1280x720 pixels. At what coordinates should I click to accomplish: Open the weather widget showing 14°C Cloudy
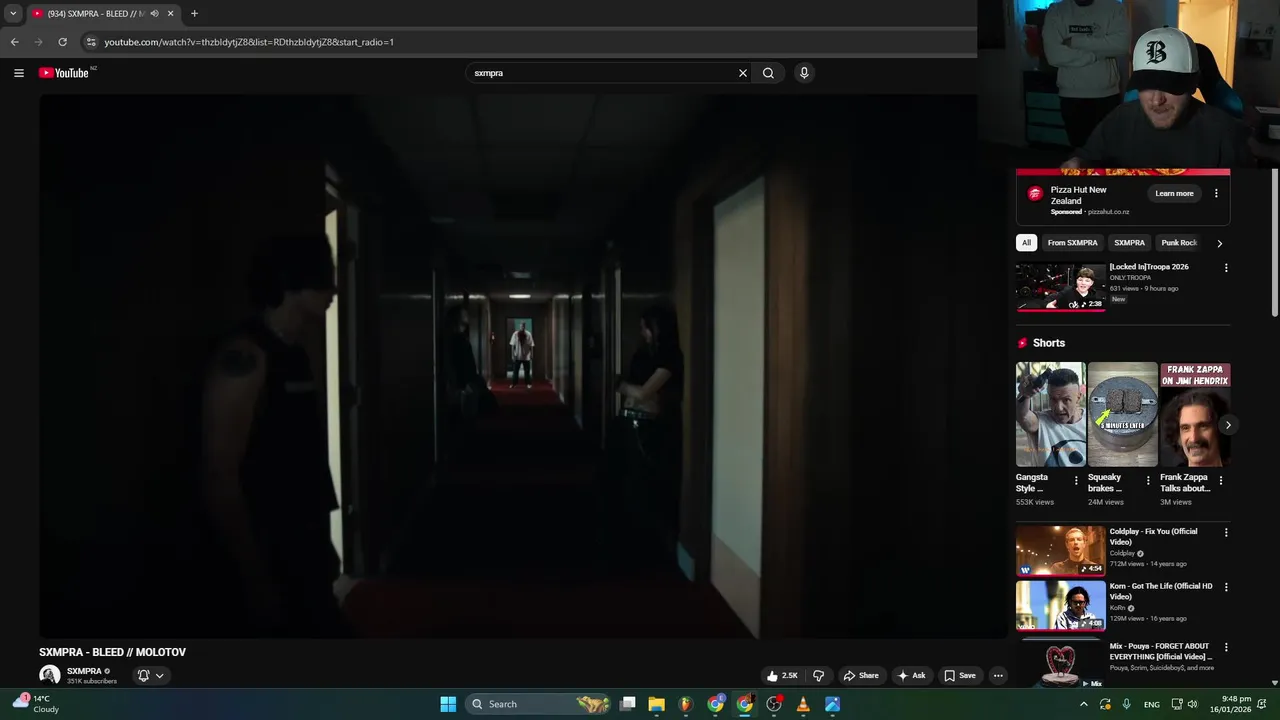[36, 704]
